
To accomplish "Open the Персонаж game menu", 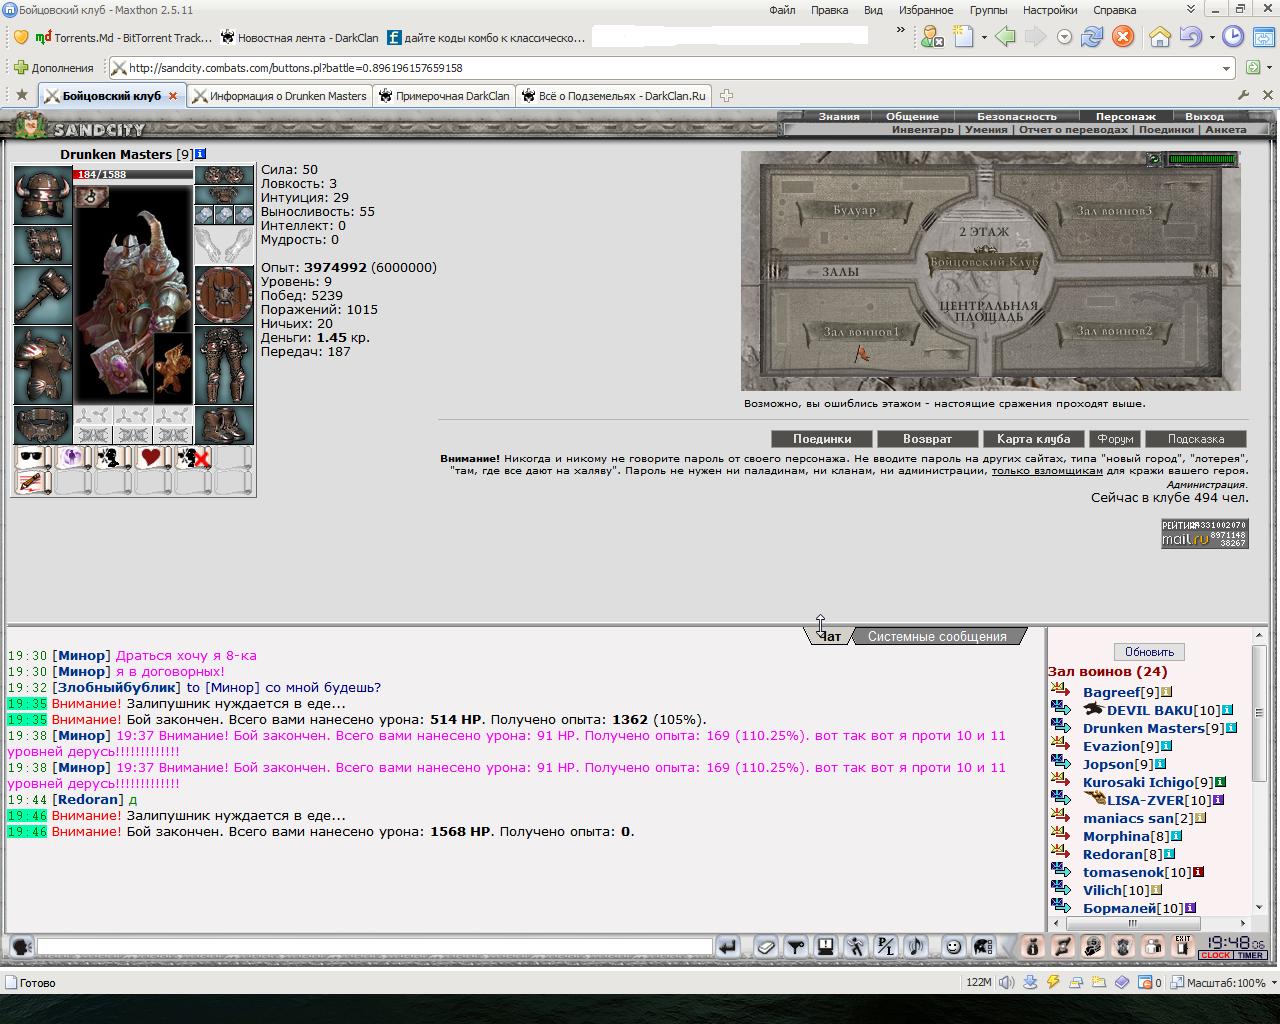I will pos(1125,116).
